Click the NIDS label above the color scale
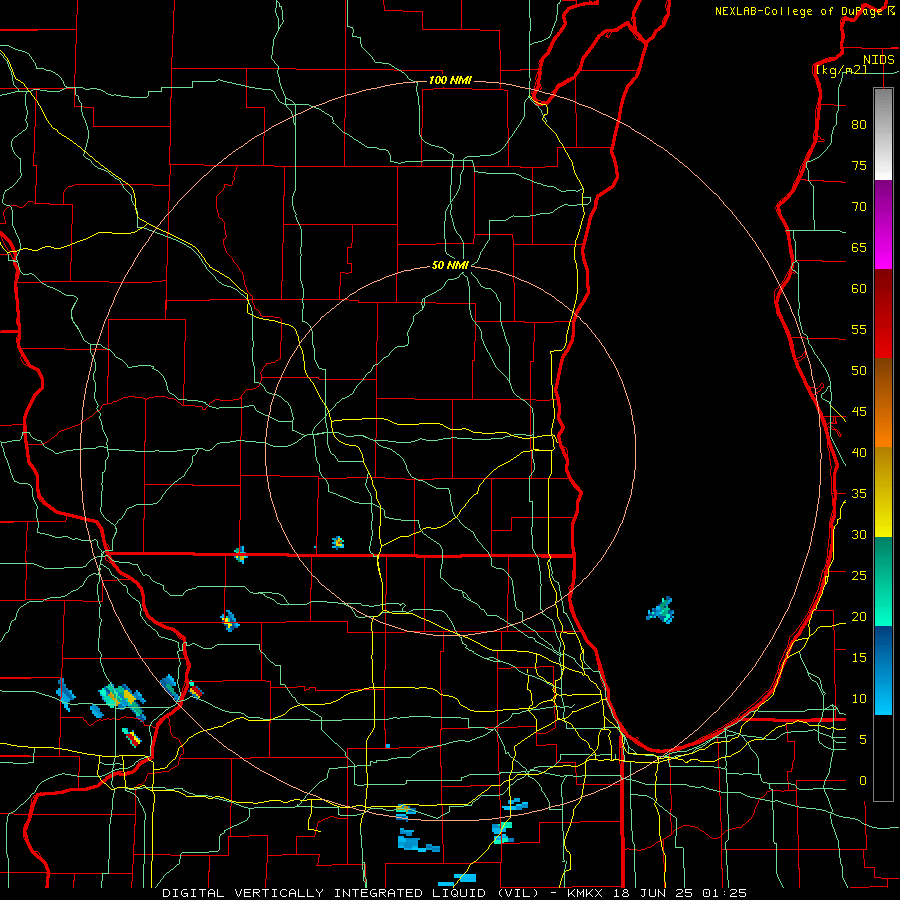 coord(878,60)
